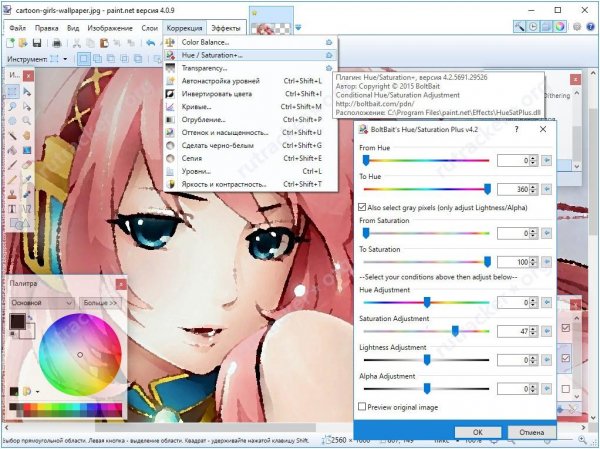Open the Файл menu
The width and height of the screenshot is (600, 449).
[x=18, y=28]
